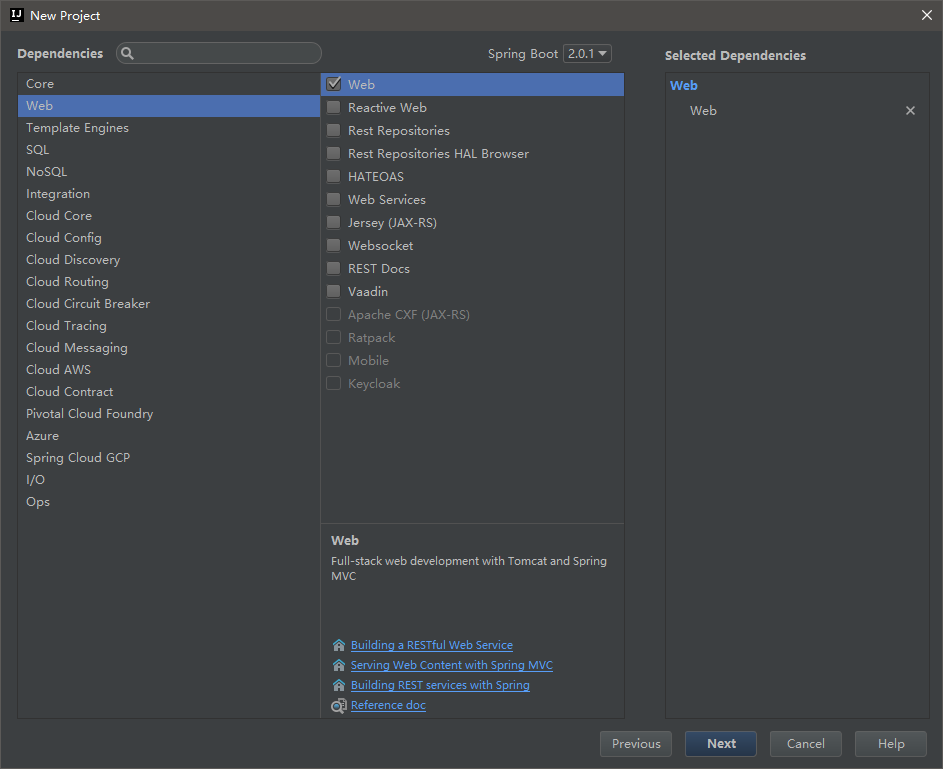This screenshot has width=943, height=769.
Task: Click the home icon beside Building REST services
Action: pyautogui.click(x=339, y=686)
